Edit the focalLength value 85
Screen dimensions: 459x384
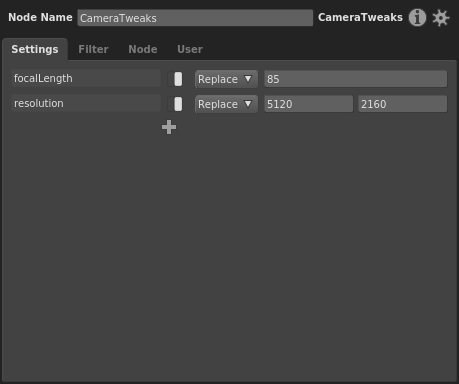[356, 79]
